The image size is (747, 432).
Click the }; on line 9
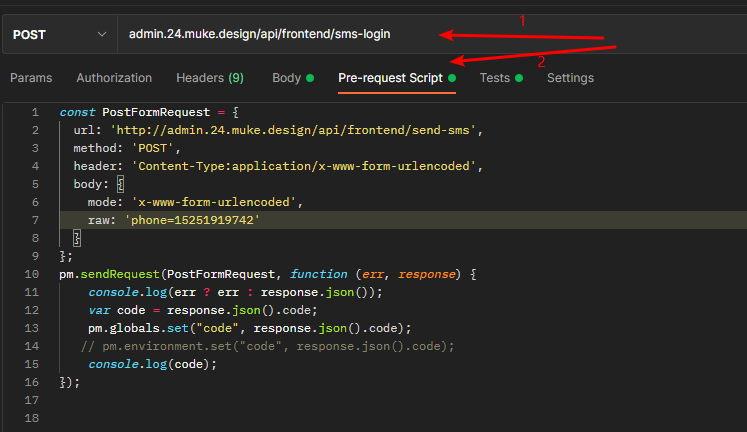(x=66, y=256)
